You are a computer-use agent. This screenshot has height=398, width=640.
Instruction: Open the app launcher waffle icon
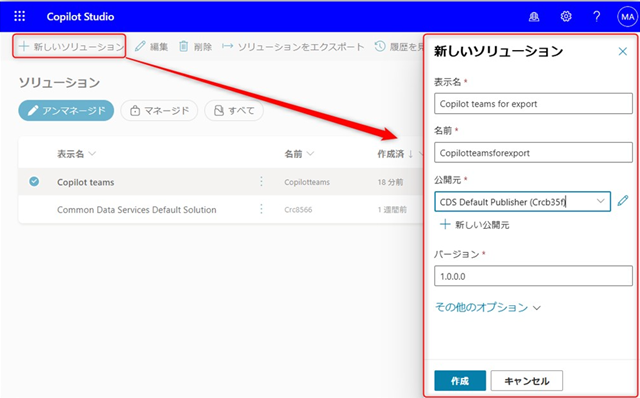point(20,16)
